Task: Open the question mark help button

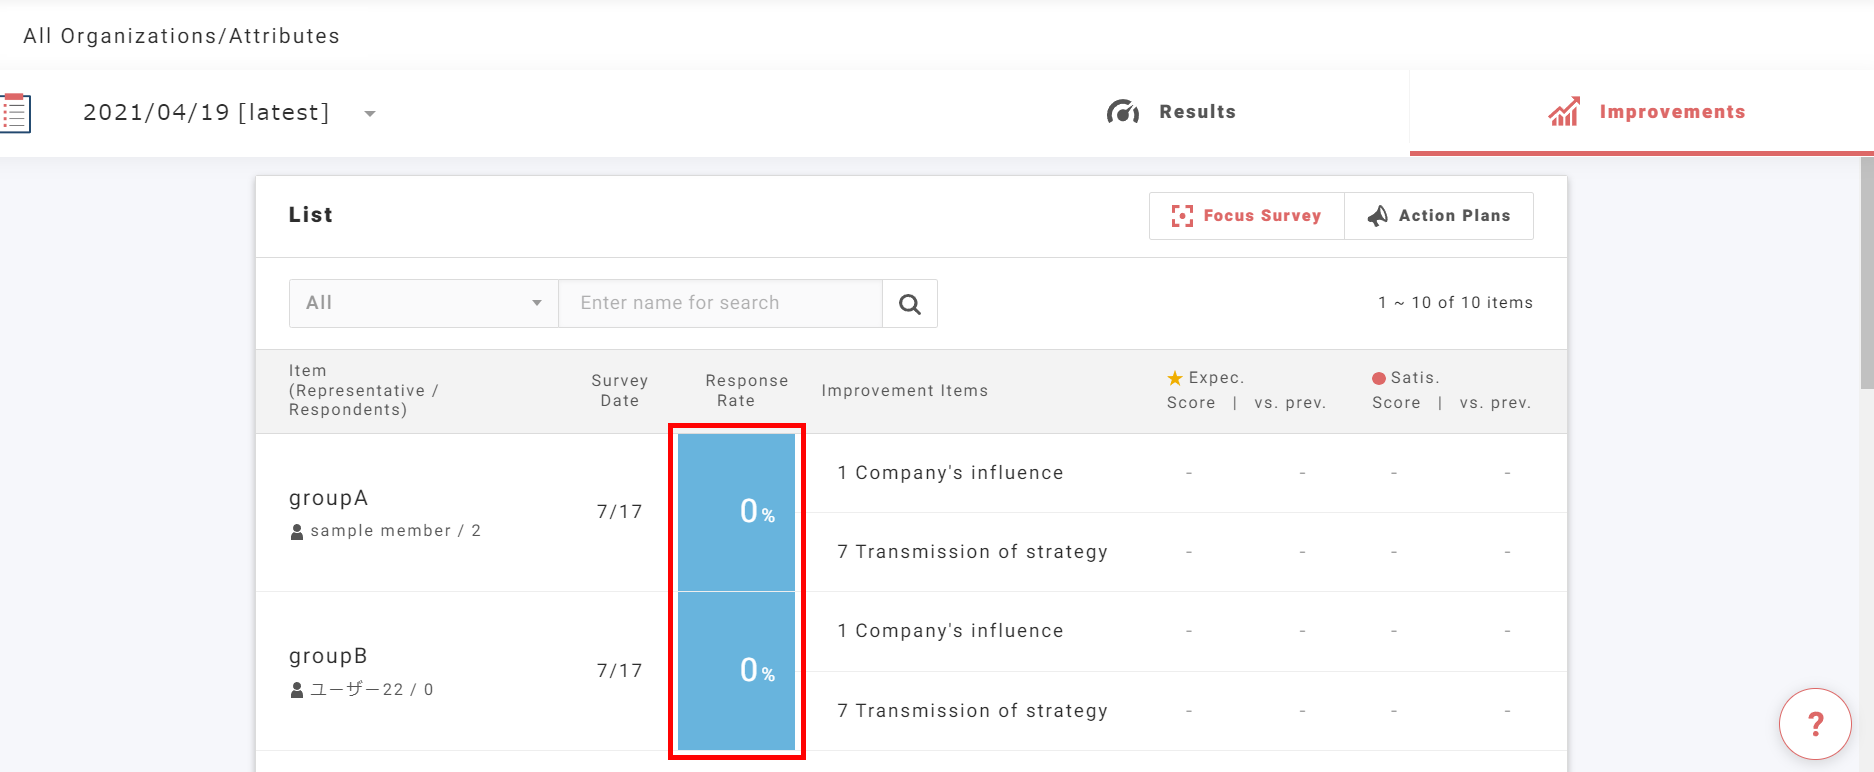Action: (1814, 724)
